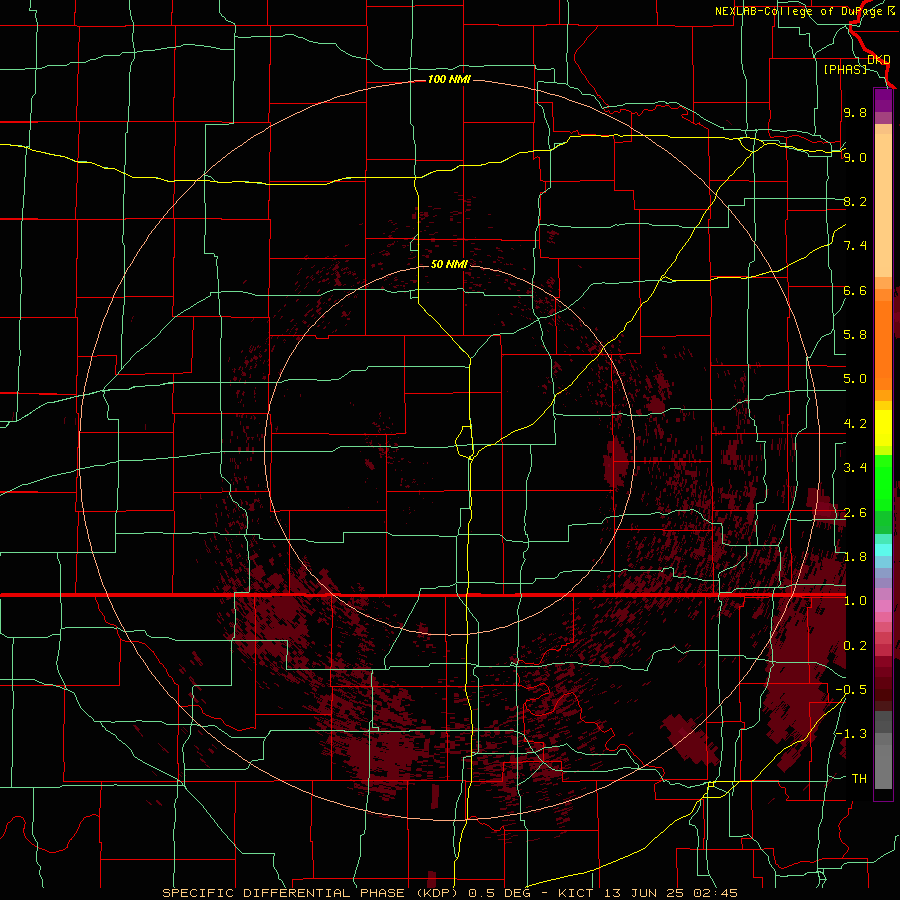Viewport: 900px width, 900px height.
Task: Pick the 5.8 legend value
Action: click(x=855, y=335)
